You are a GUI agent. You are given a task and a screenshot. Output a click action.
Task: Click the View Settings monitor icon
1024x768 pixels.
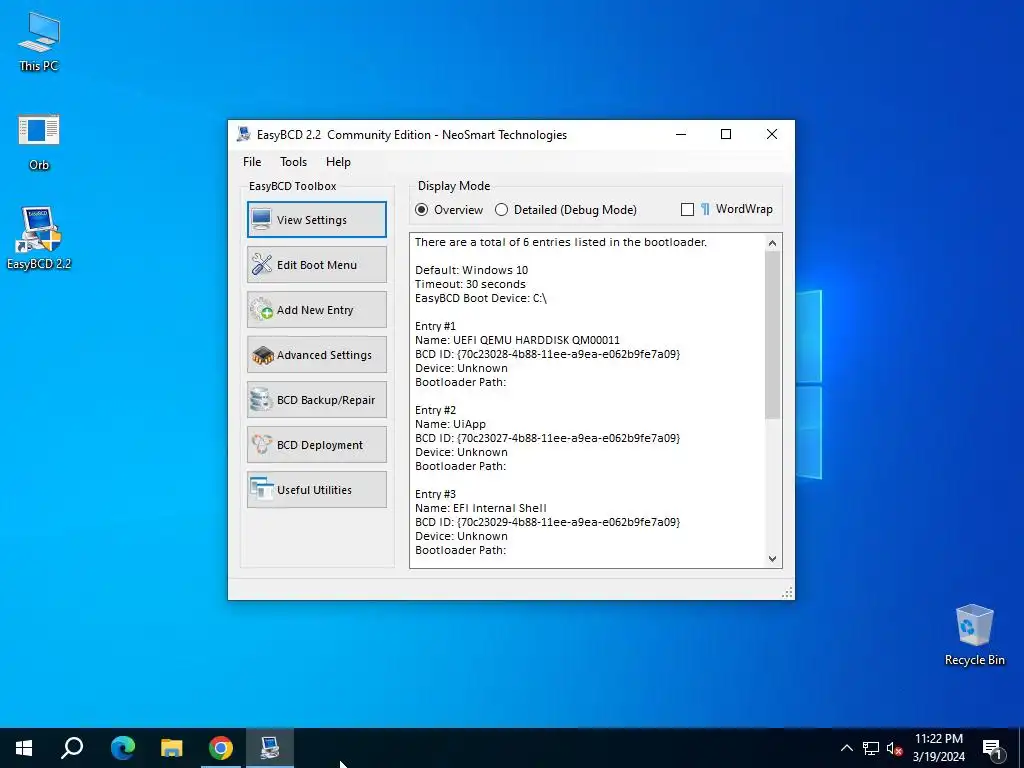[261, 219]
